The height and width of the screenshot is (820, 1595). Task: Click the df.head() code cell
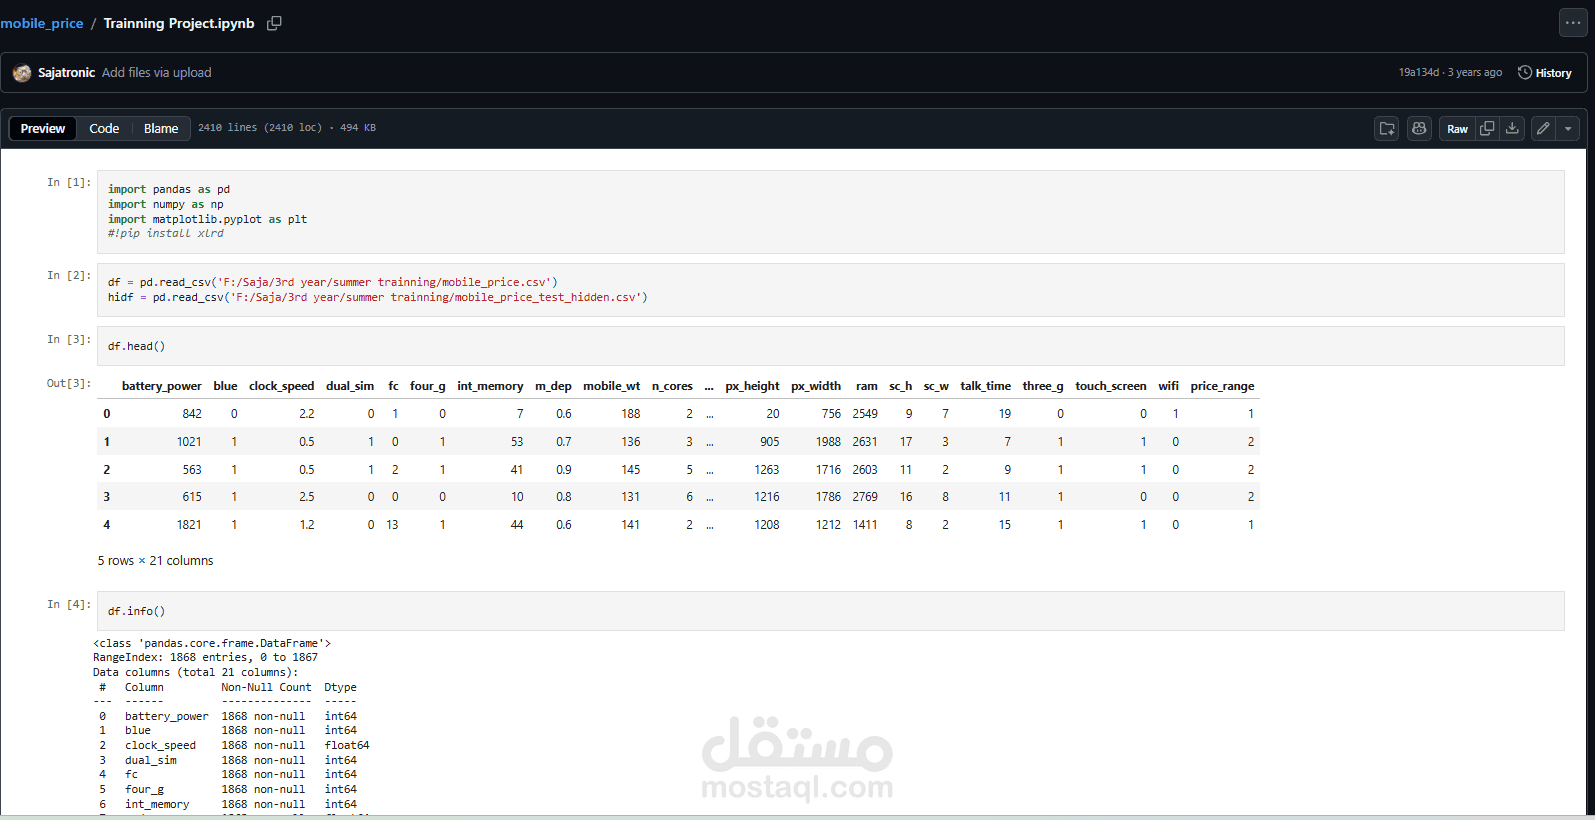coord(830,346)
